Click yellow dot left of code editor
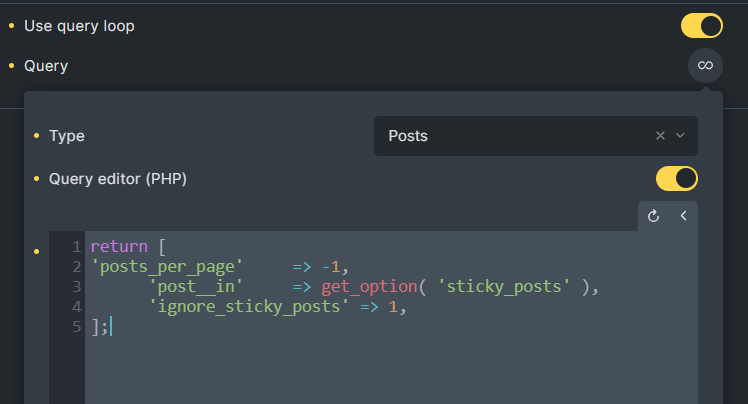748x404 pixels. [36, 251]
